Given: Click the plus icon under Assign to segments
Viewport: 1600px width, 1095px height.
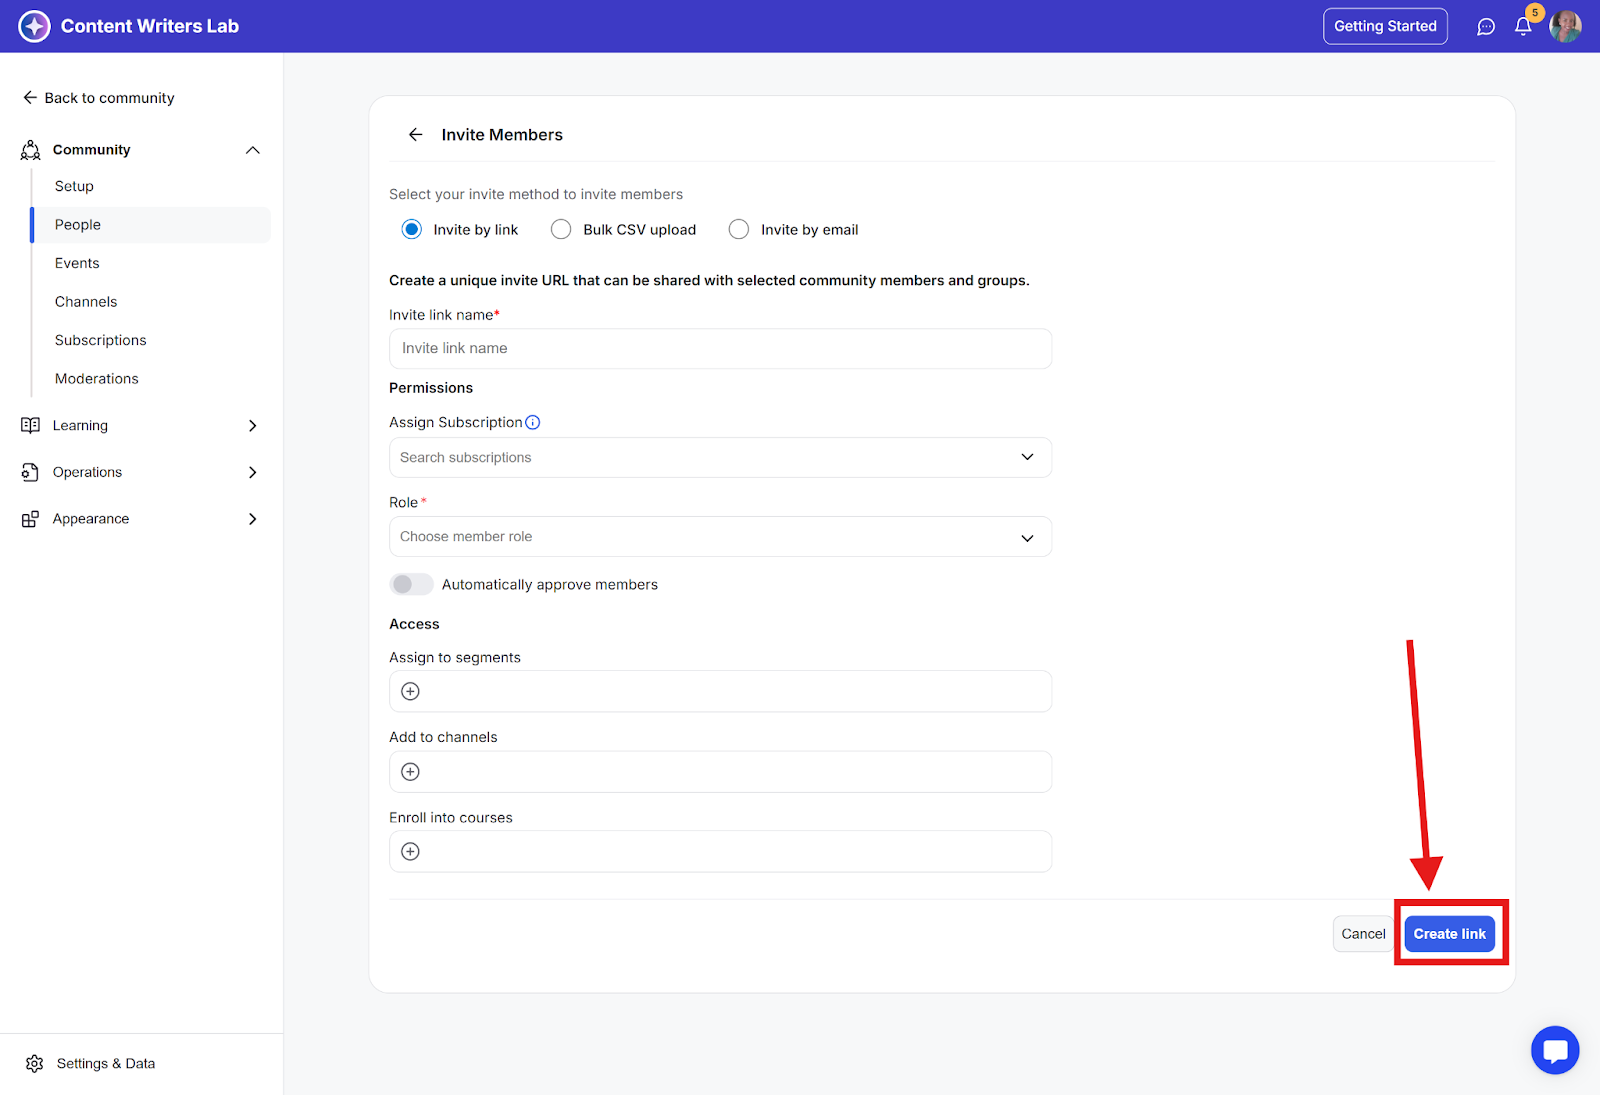Looking at the screenshot, I should 410,691.
